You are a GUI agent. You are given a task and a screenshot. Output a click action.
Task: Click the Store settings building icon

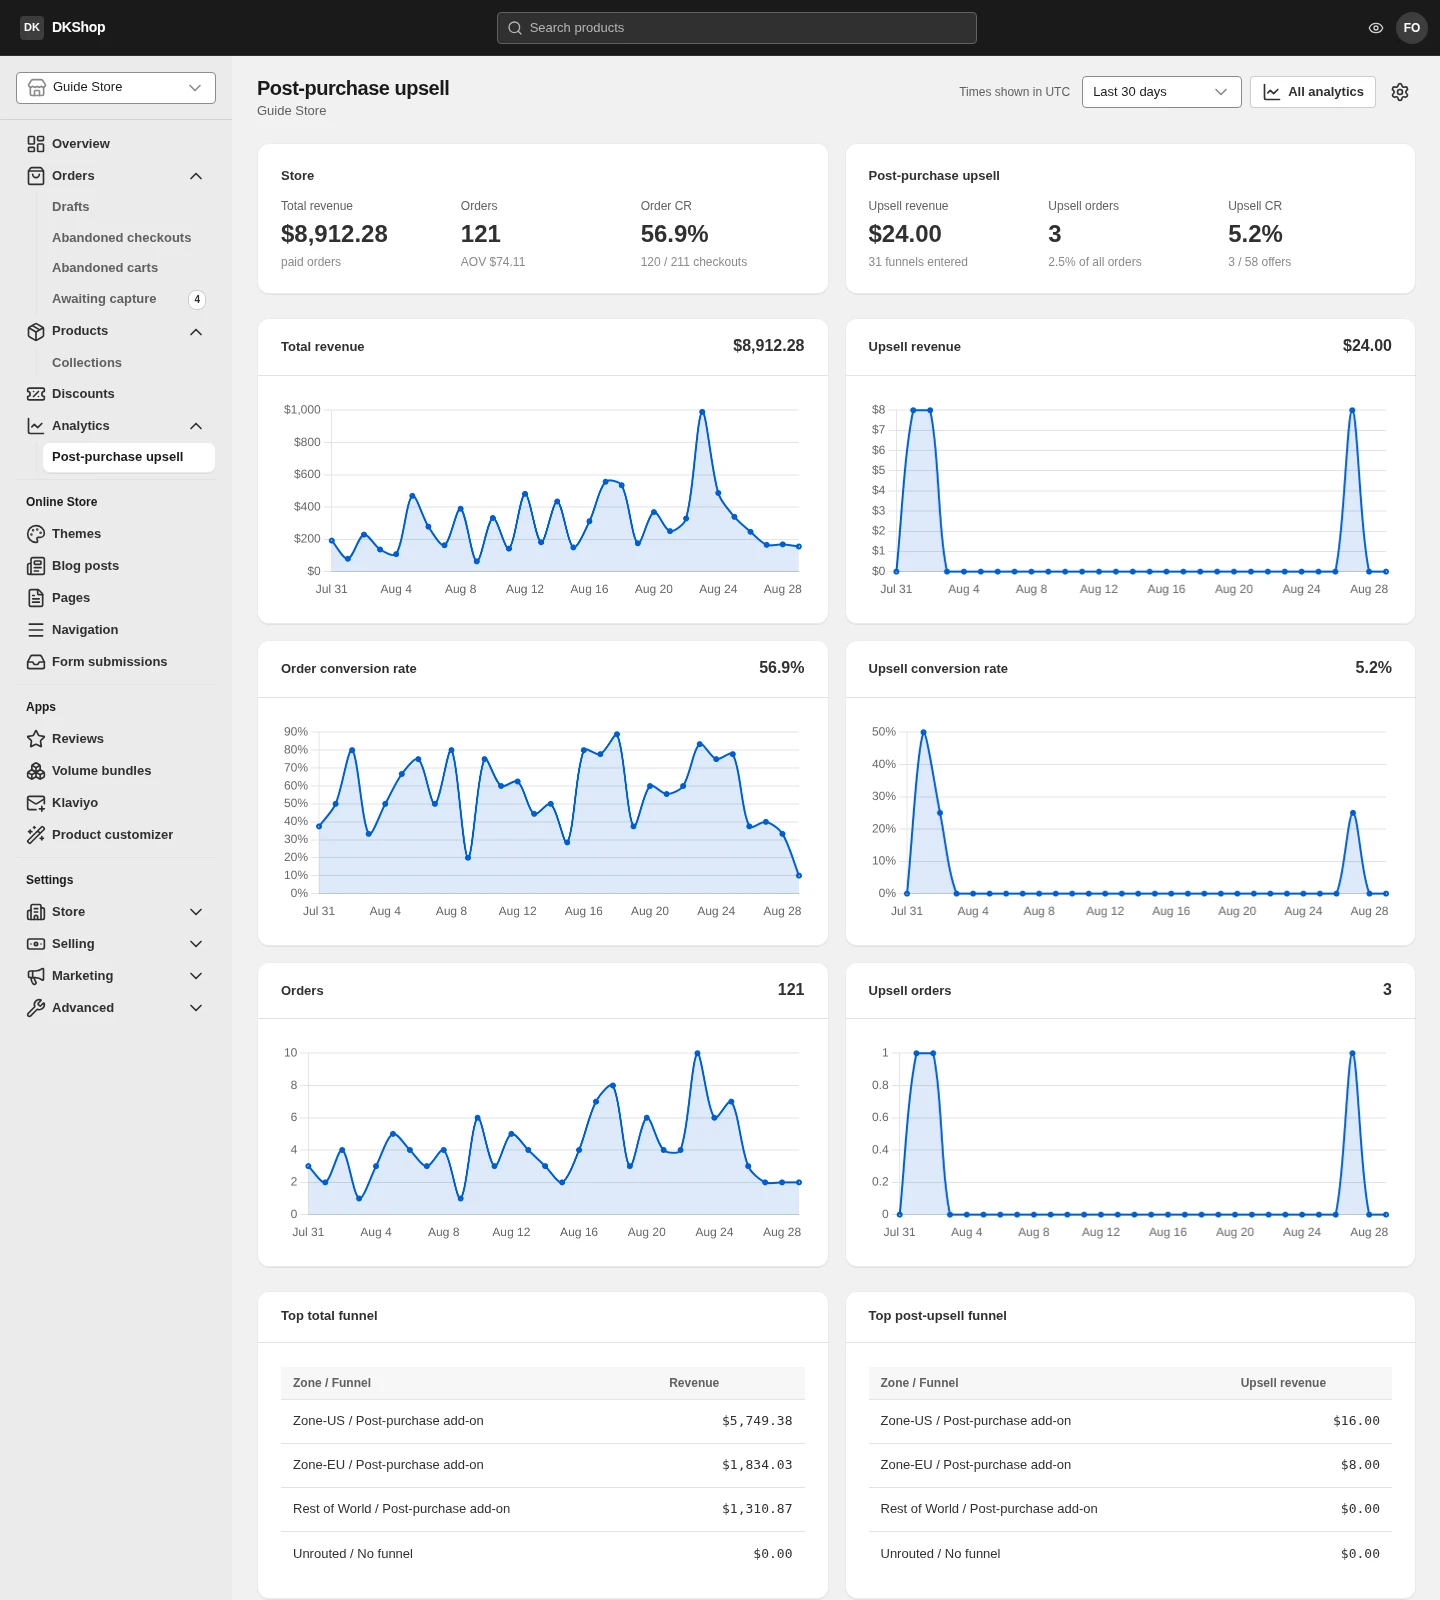pos(36,912)
